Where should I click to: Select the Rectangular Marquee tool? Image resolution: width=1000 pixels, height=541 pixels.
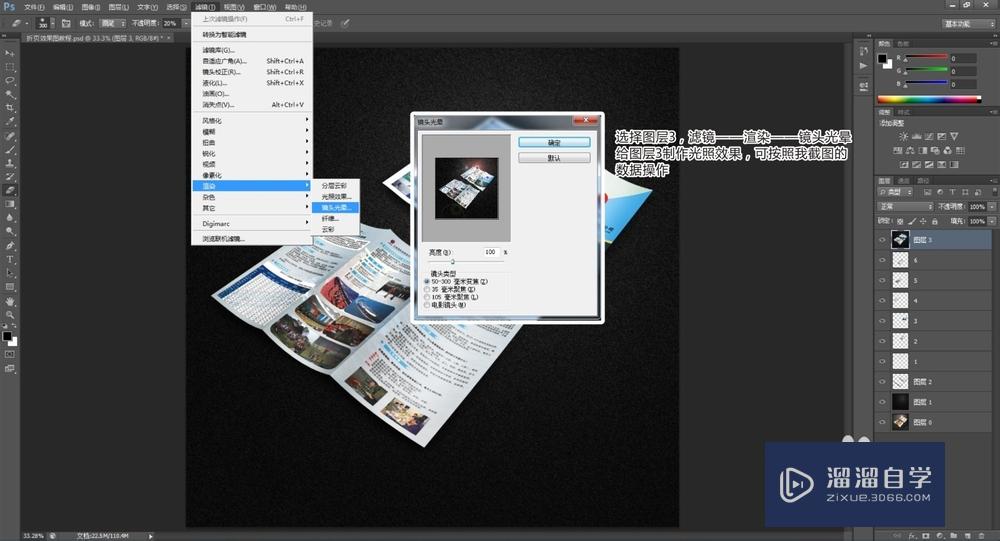[x=10, y=67]
